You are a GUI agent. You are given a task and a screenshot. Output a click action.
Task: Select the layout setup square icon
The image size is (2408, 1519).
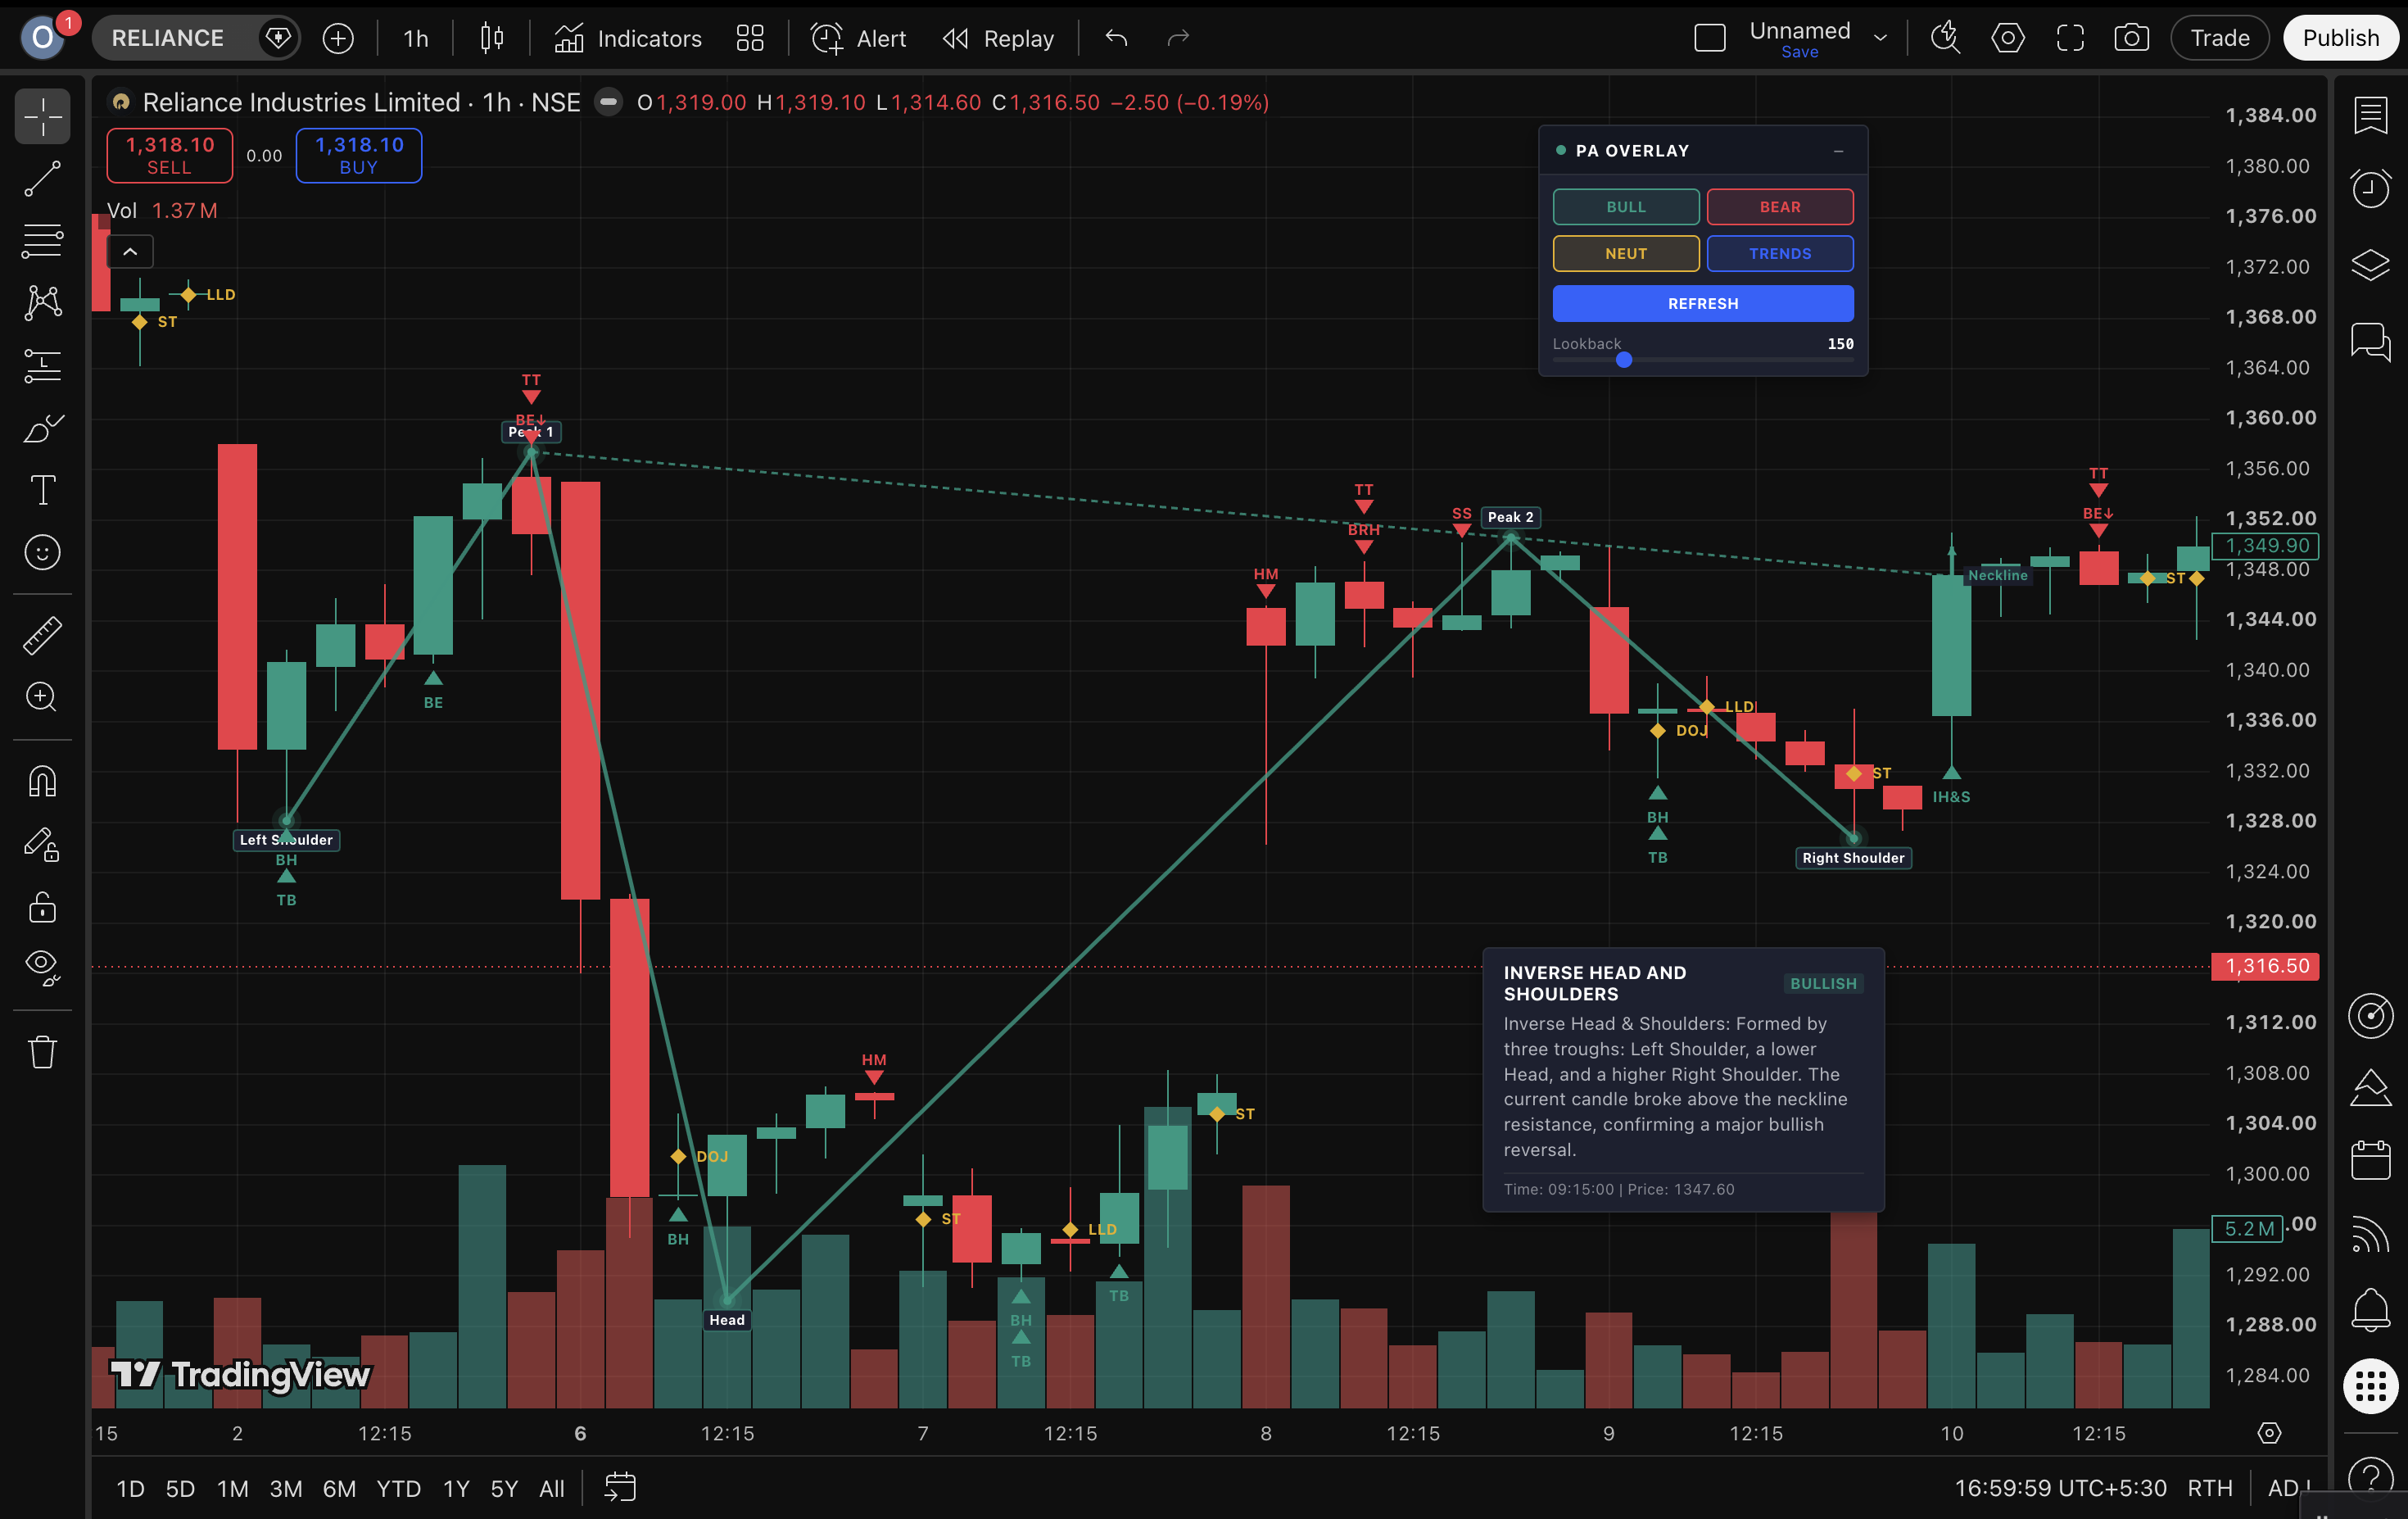[1710, 38]
